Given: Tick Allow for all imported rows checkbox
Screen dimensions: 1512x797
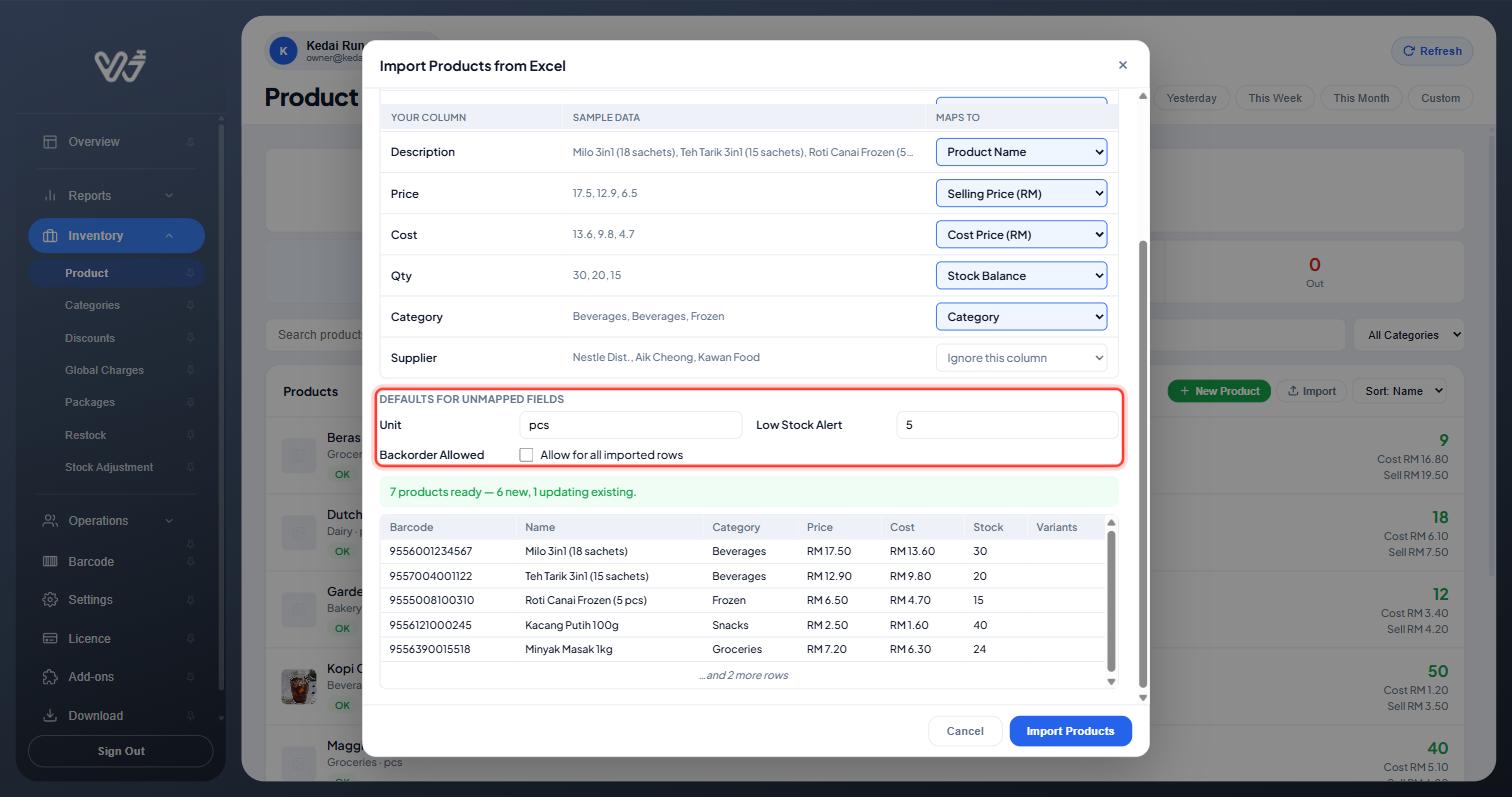Looking at the screenshot, I should pyautogui.click(x=526, y=455).
